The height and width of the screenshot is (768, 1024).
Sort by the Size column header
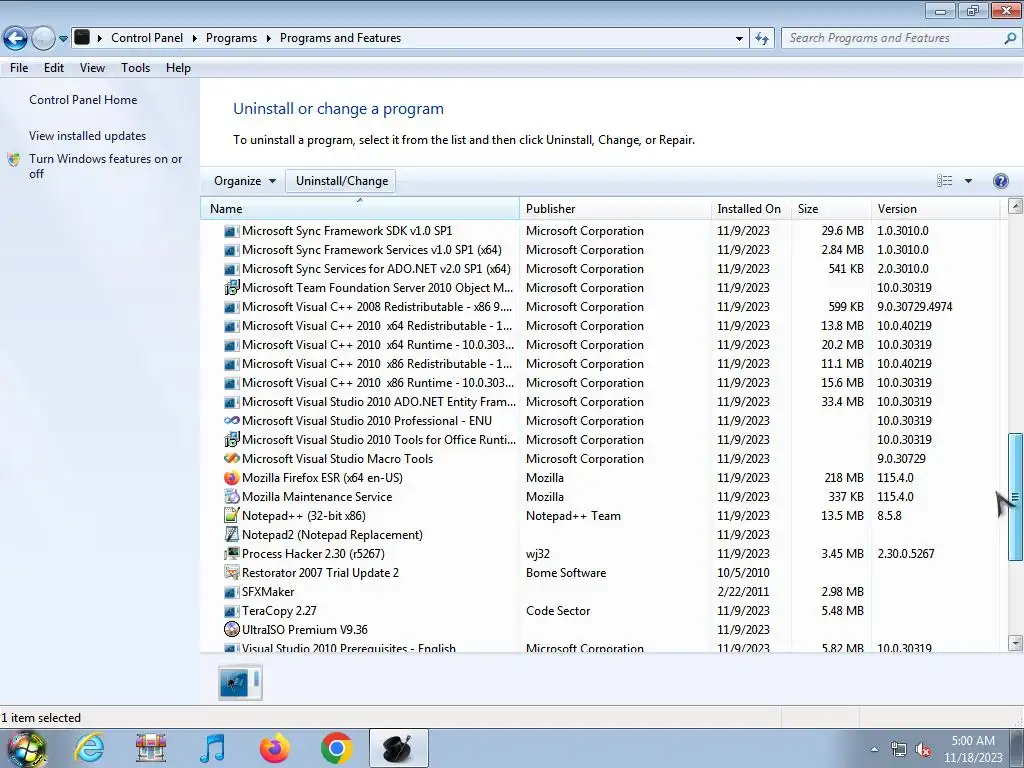coord(831,209)
